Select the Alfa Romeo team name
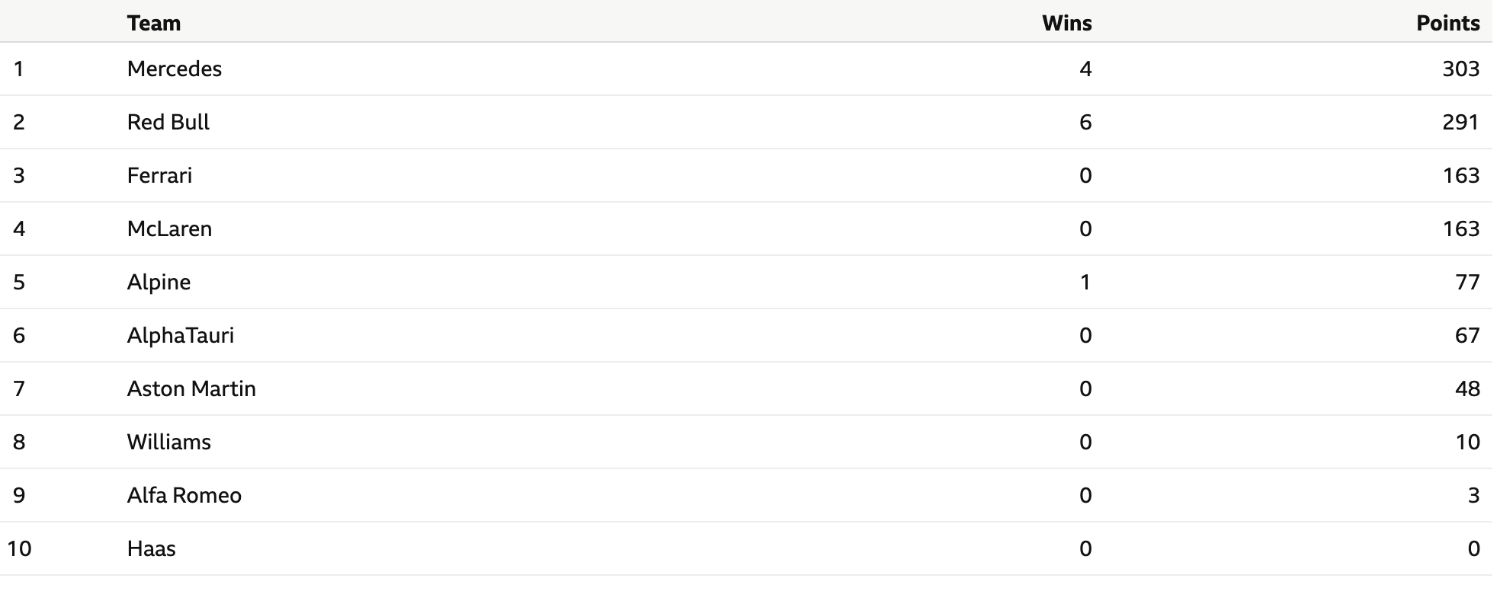Screen dimensions: 1500x591 click(184, 495)
